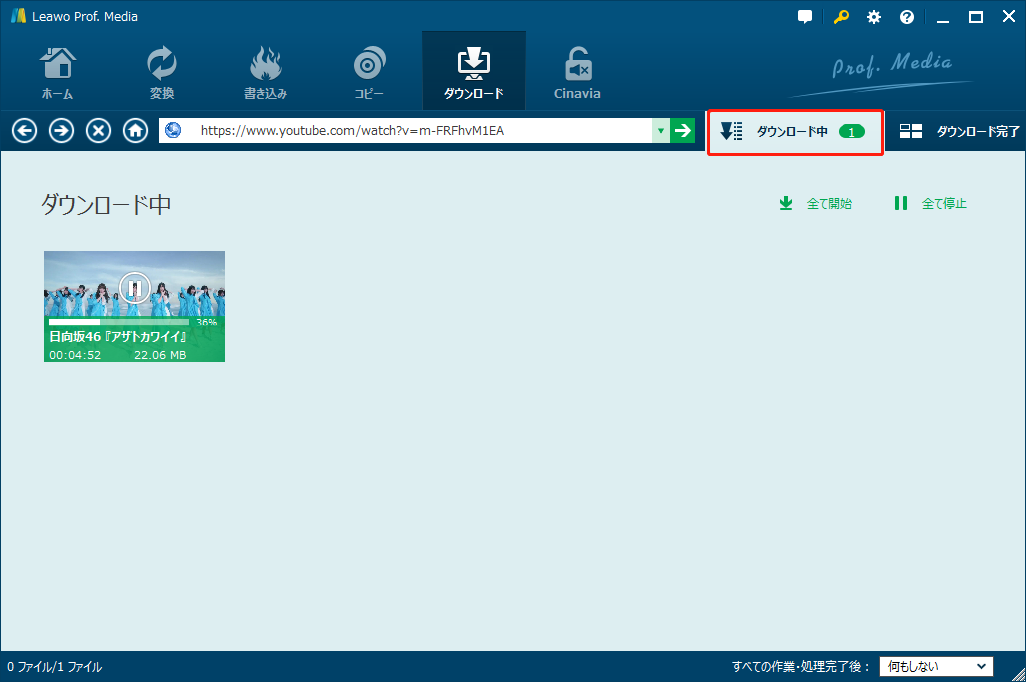Click 全て停止 (Stop all) downloads

(x=930, y=204)
